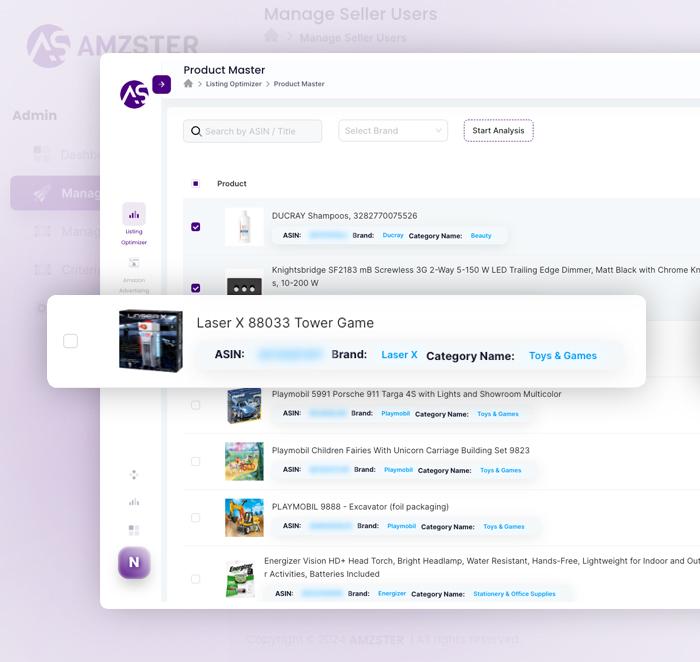The image size is (700, 662).
Task: Open the highlighted Manage item in background sidebar
Action: pos(55,193)
